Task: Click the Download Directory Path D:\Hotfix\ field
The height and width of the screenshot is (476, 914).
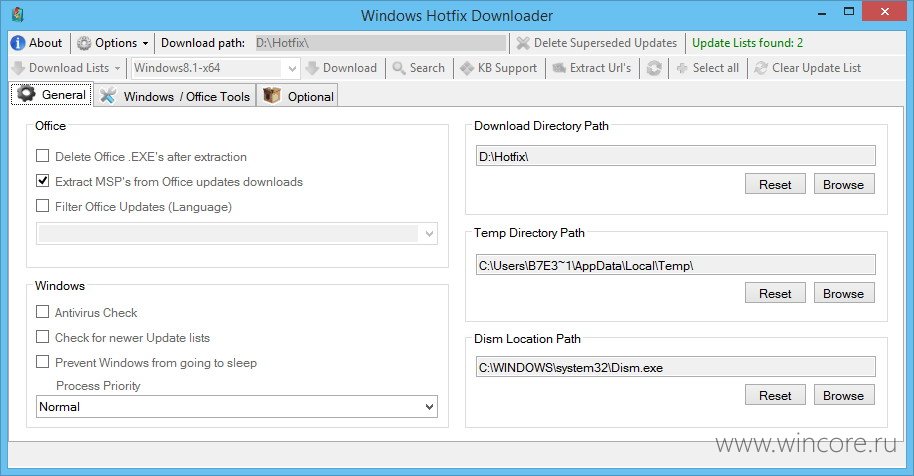Action: [676, 156]
